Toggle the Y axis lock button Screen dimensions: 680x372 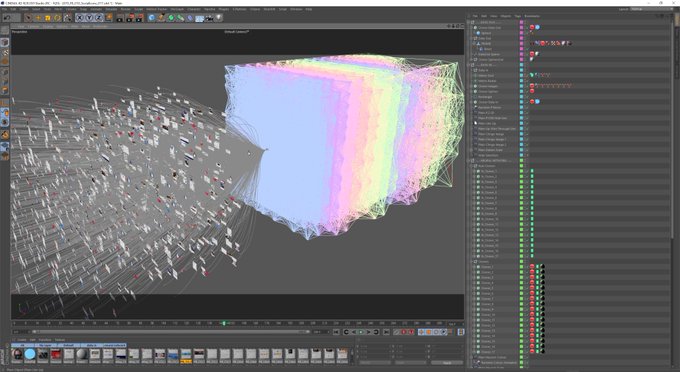click(x=89, y=18)
